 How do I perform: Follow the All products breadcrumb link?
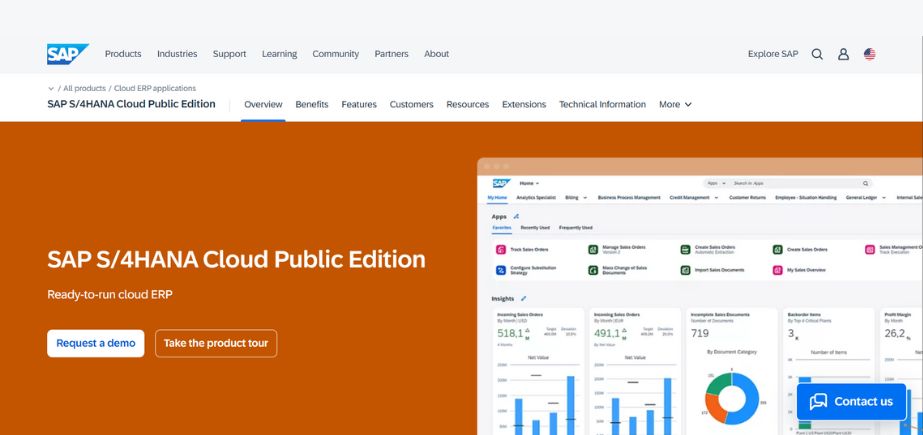coord(84,88)
